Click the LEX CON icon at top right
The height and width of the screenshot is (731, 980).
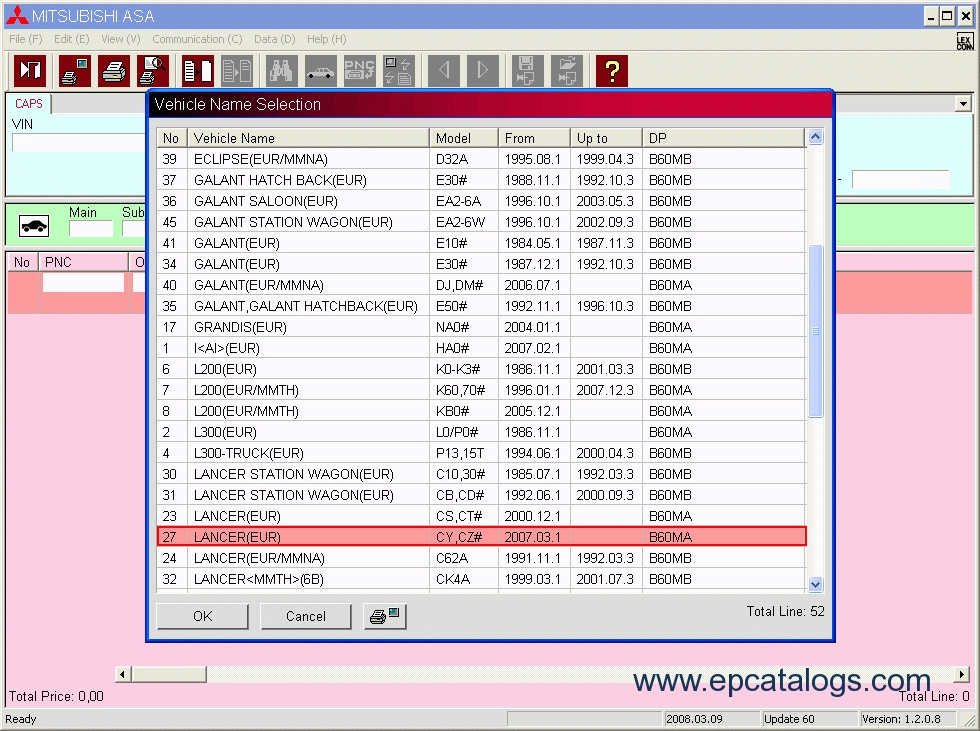(964, 41)
